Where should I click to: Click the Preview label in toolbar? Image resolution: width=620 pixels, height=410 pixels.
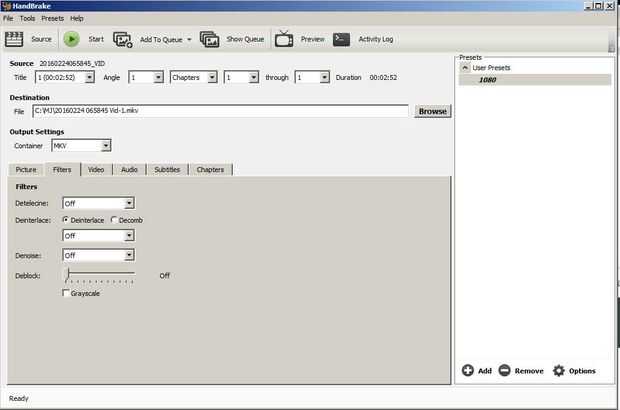pos(312,39)
